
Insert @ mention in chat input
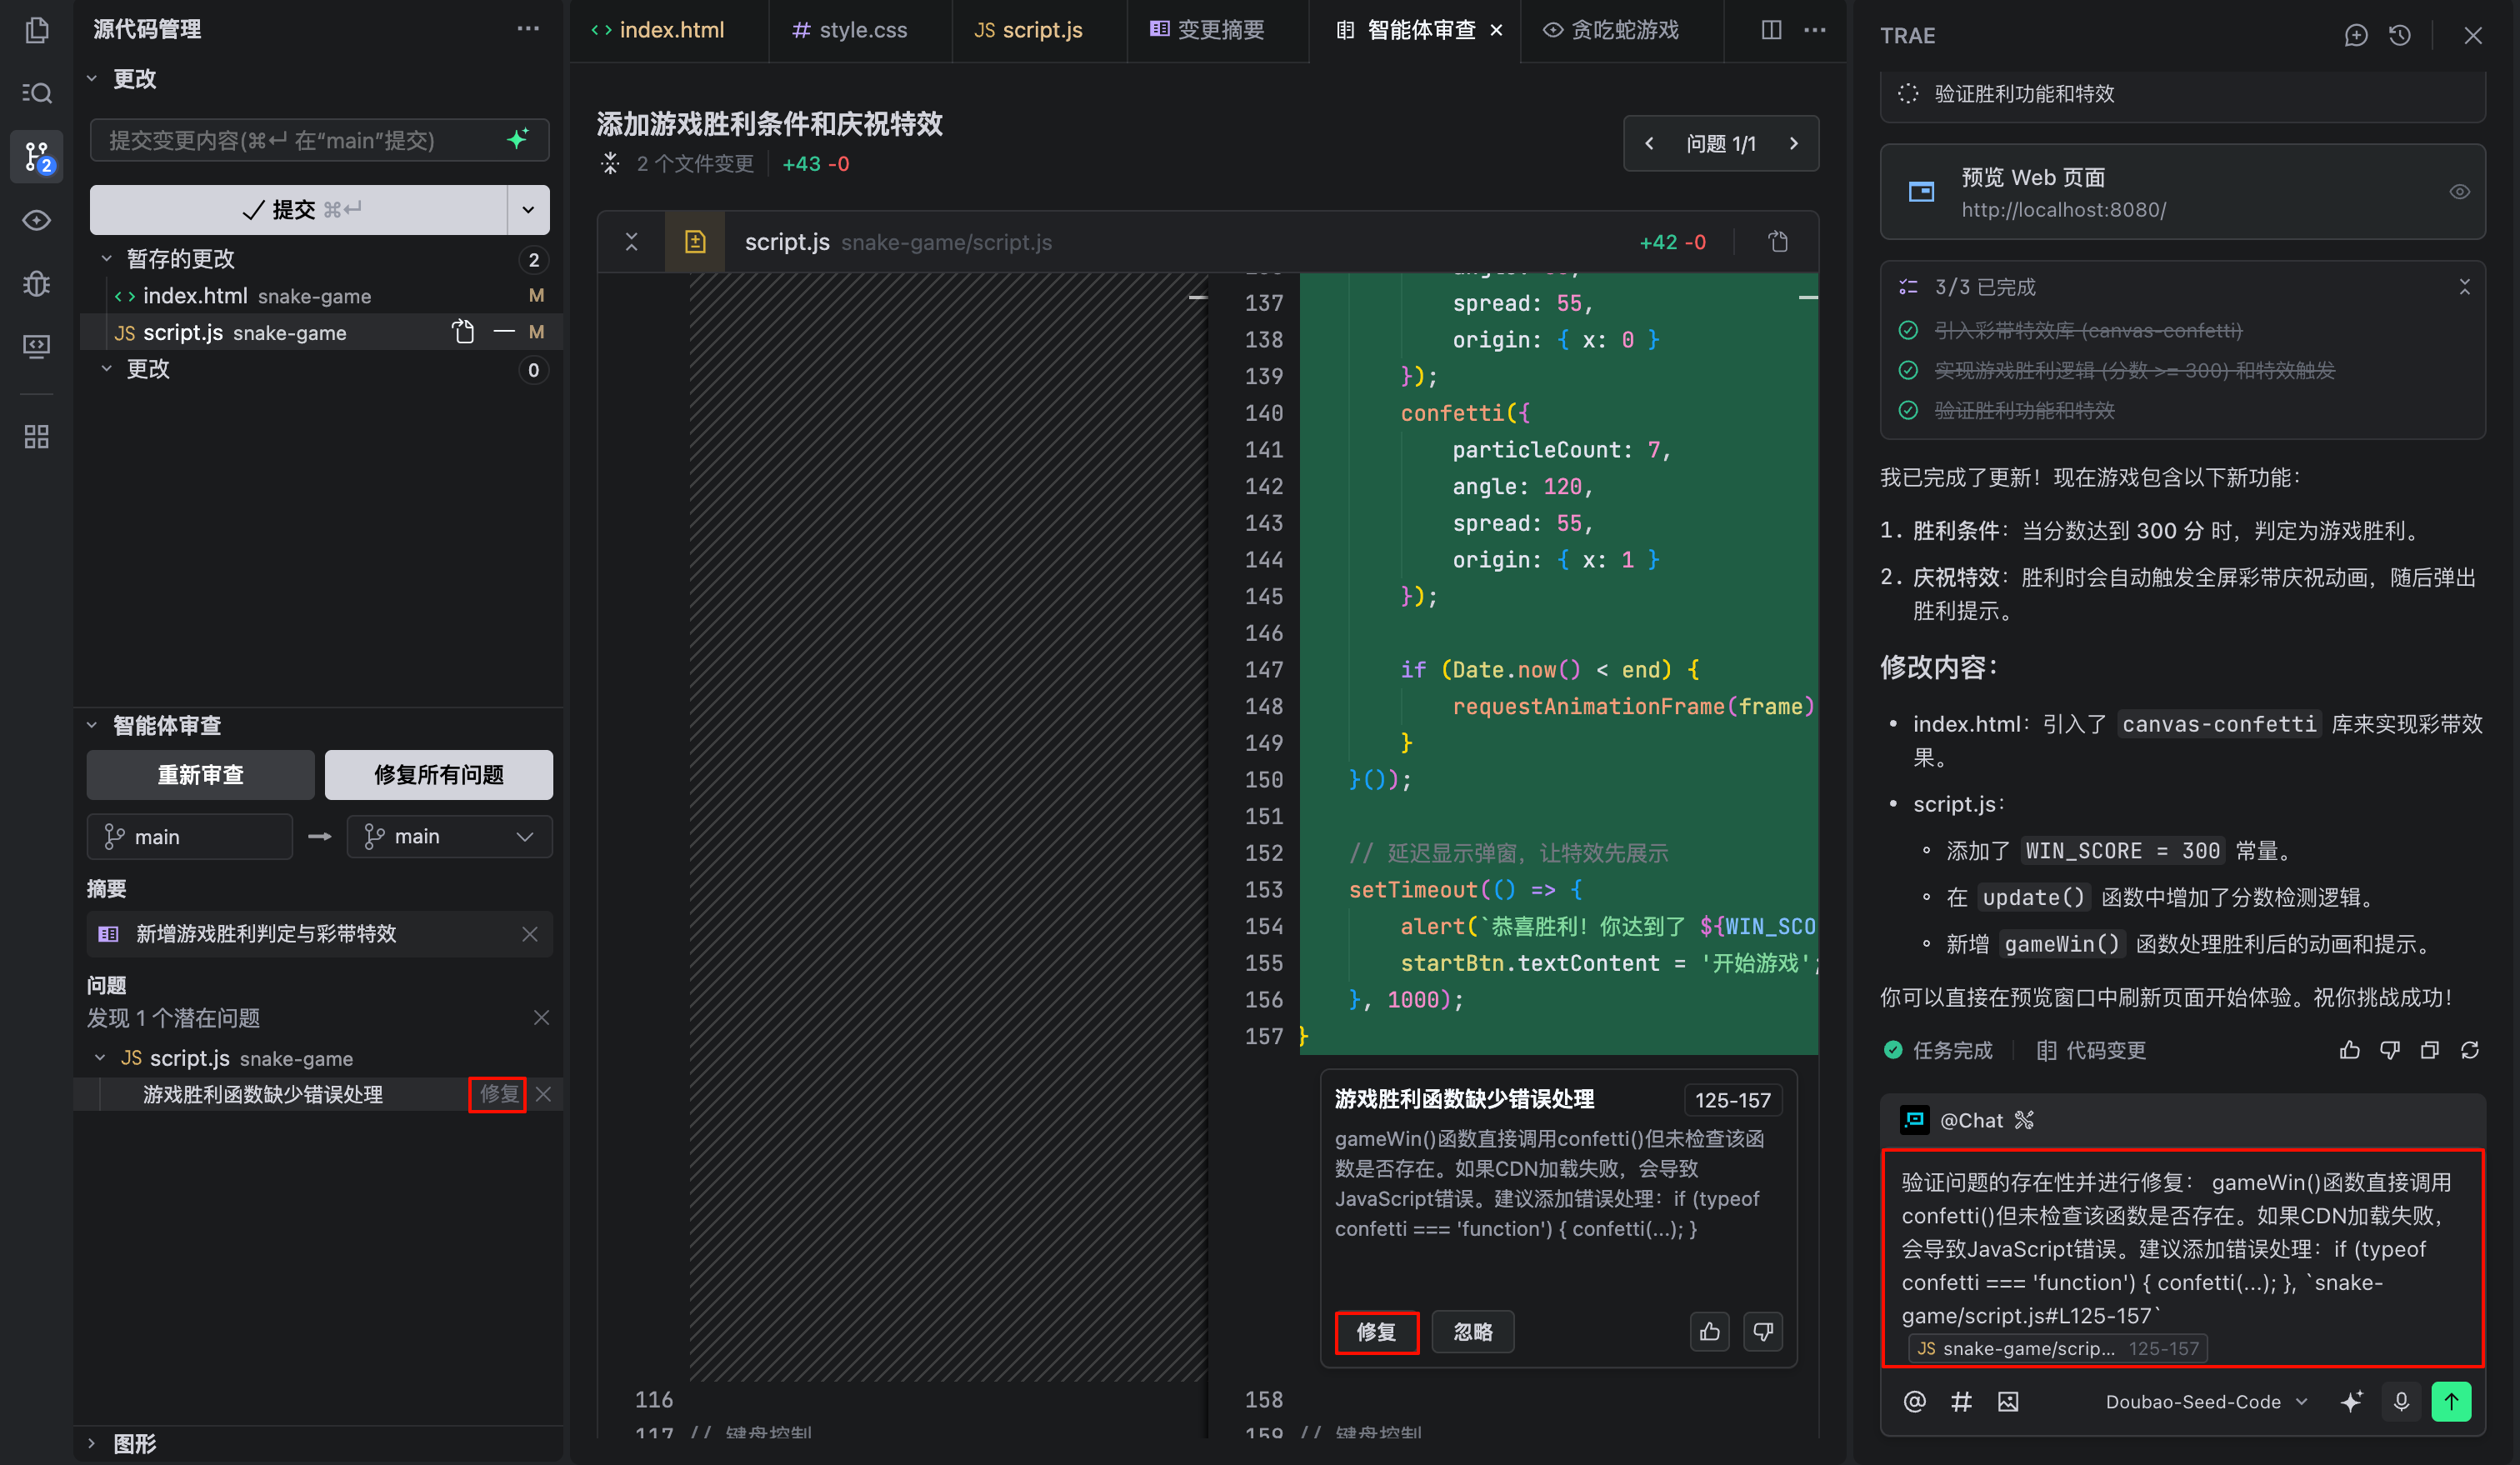point(1915,1401)
